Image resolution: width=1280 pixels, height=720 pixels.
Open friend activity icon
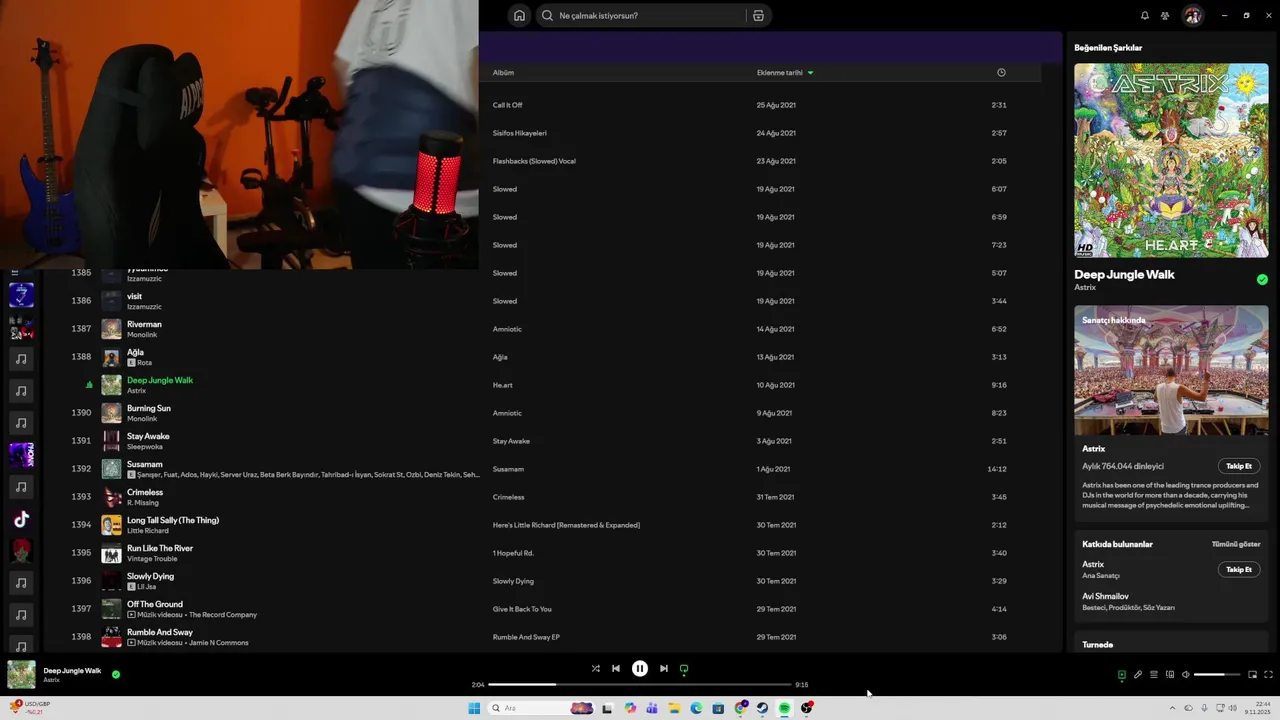coord(1165,15)
